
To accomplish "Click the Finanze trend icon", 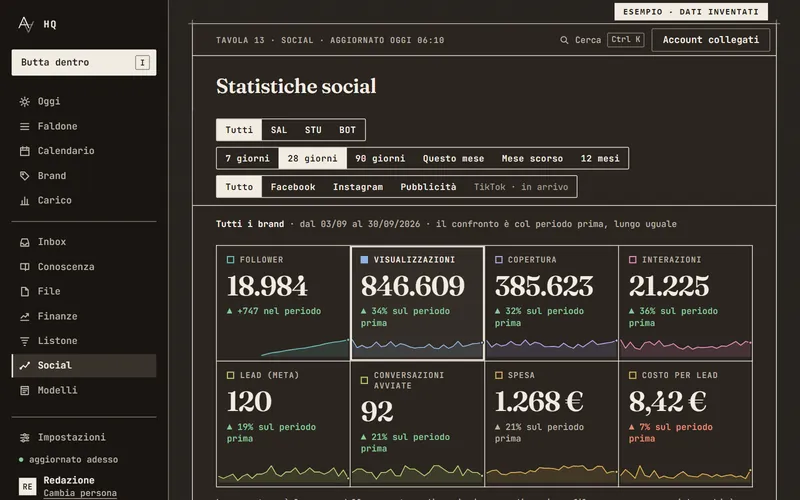I will pyautogui.click(x=24, y=316).
